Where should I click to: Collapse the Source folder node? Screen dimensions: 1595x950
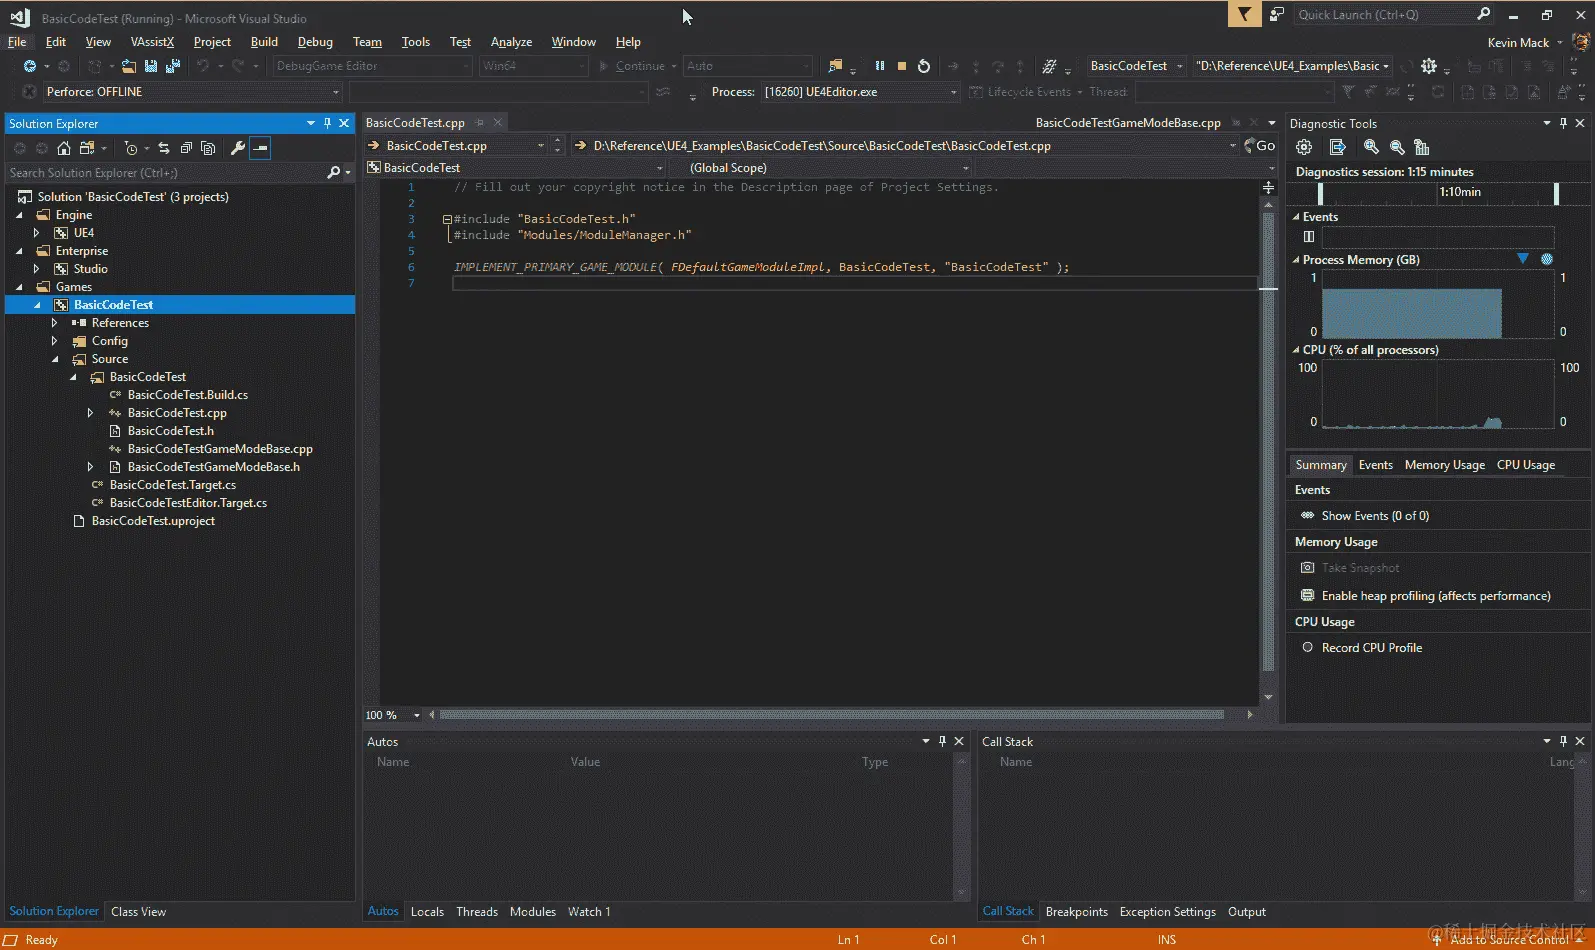(55, 359)
